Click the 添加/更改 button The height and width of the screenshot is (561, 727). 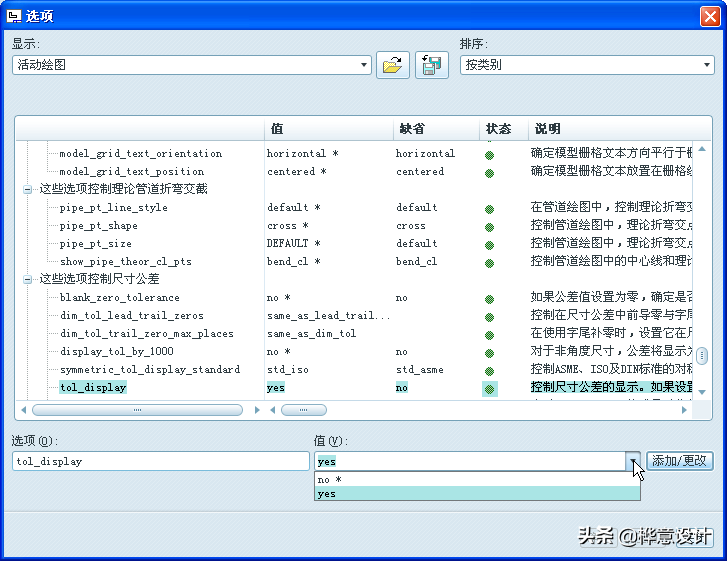pyautogui.click(x=679, y=461)
